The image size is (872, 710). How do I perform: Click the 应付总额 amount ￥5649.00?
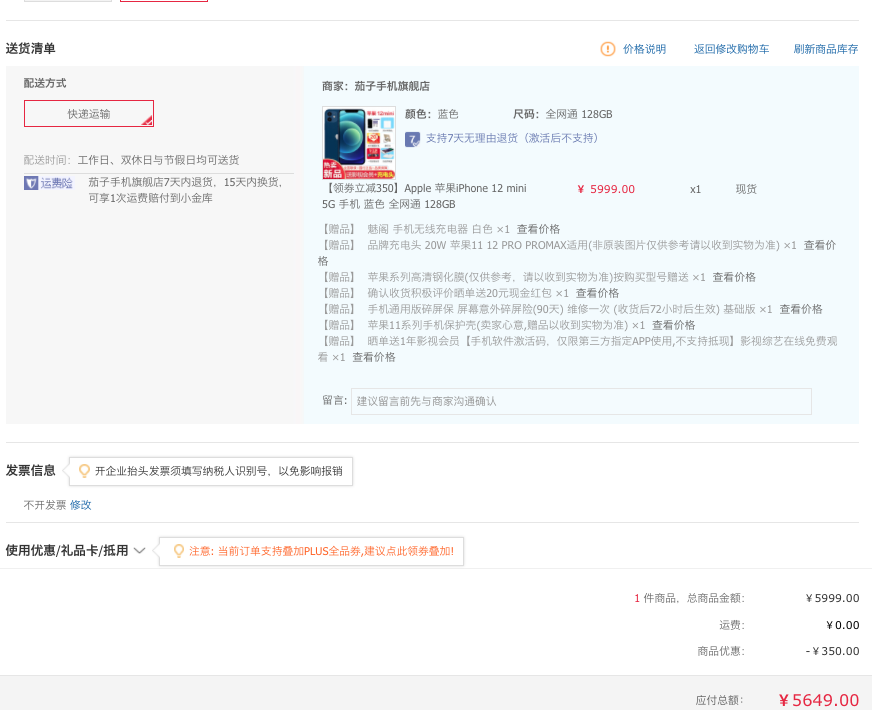point(819,700)
